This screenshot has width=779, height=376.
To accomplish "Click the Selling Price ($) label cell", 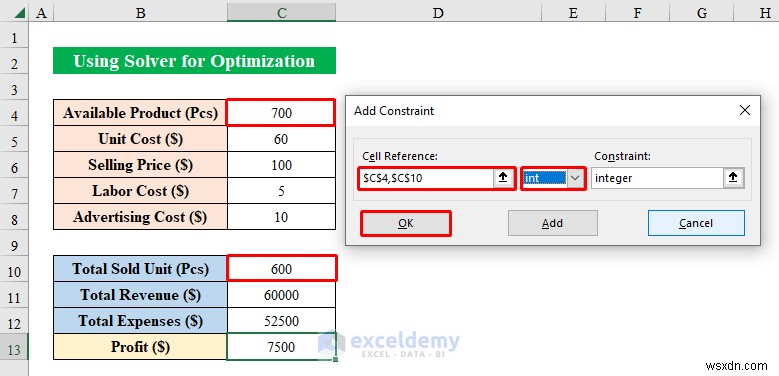I will point(141,164).
